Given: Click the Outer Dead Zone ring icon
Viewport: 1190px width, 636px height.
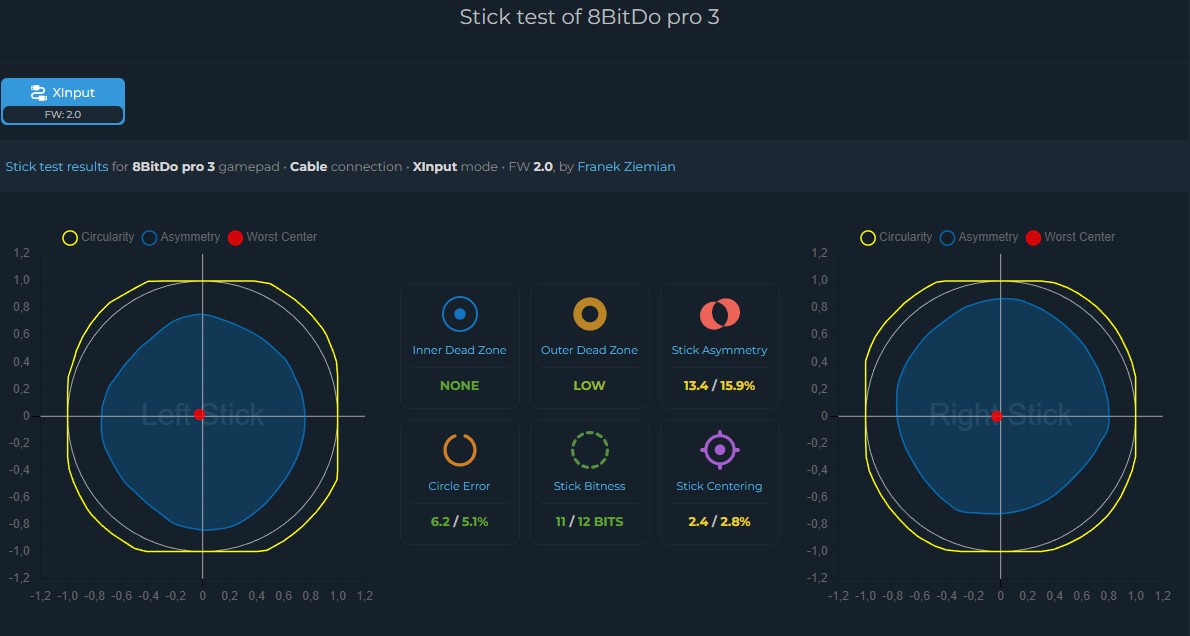Looking at the screenshot, I should pos(590,314).
